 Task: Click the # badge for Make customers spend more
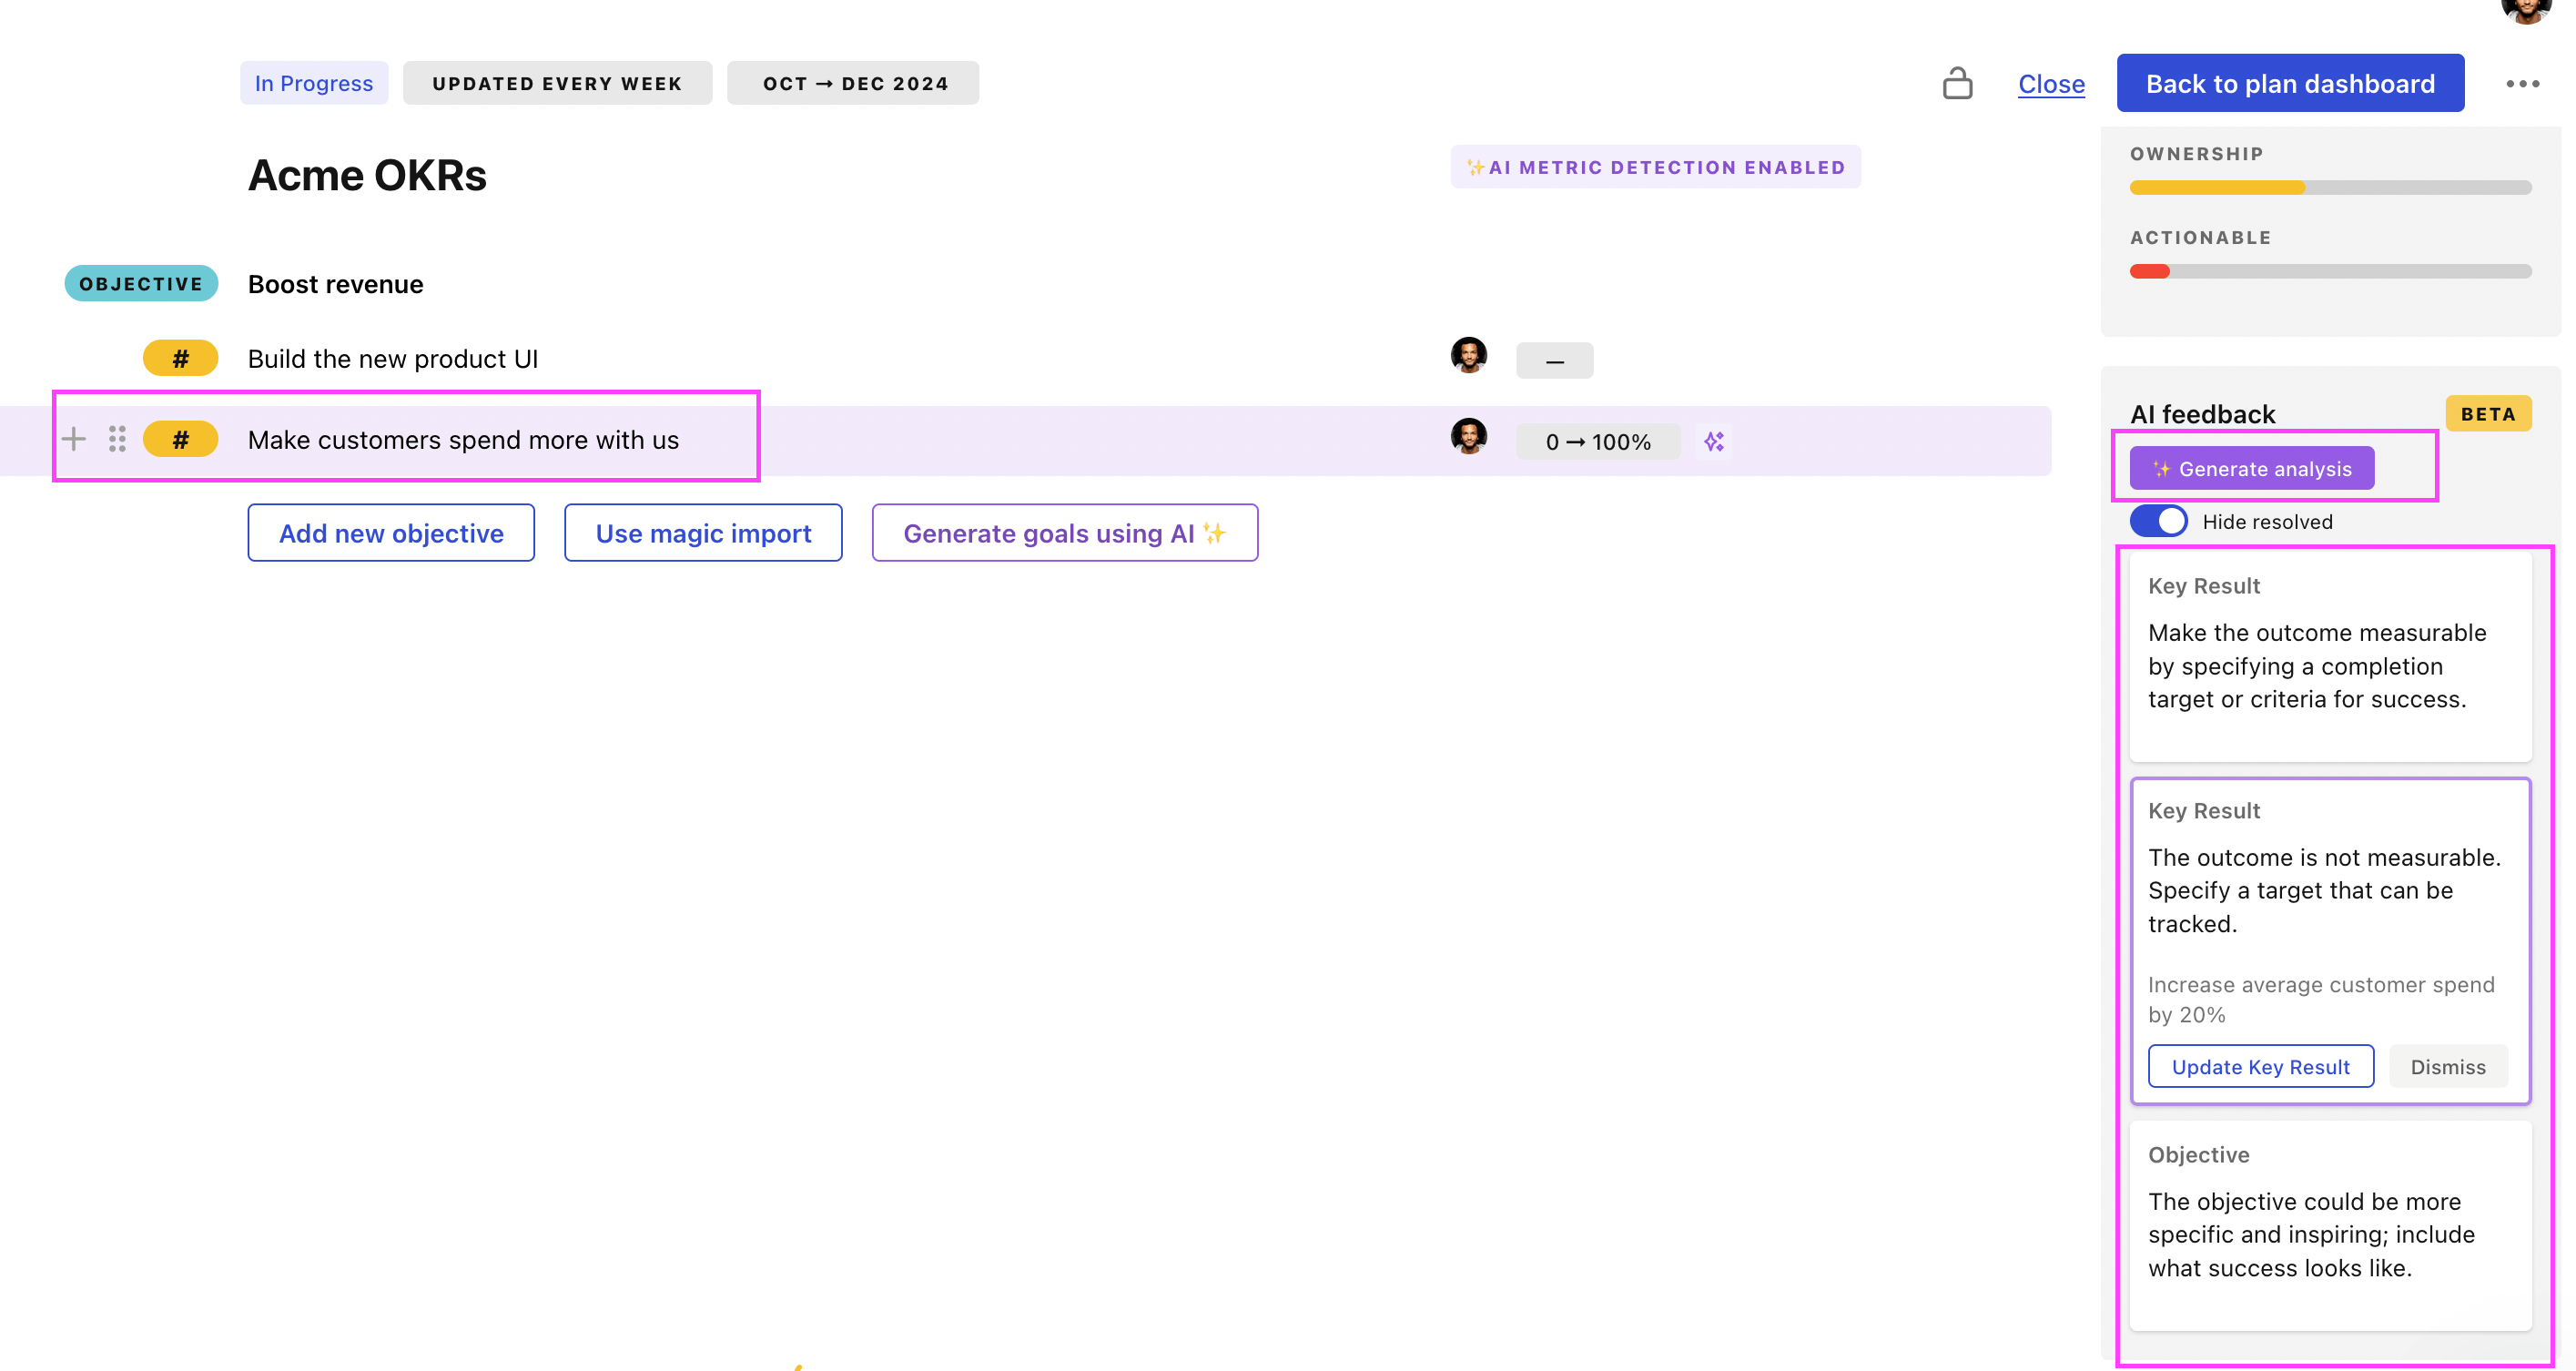coord(180,439)
